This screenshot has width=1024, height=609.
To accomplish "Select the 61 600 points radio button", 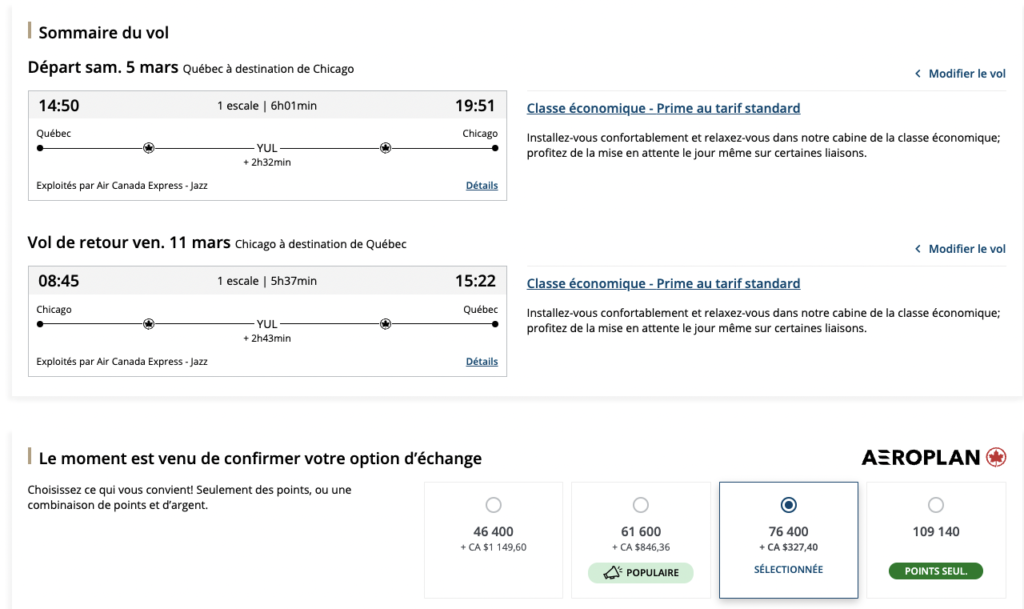I will pyautogui.click(x=641, y=505).
